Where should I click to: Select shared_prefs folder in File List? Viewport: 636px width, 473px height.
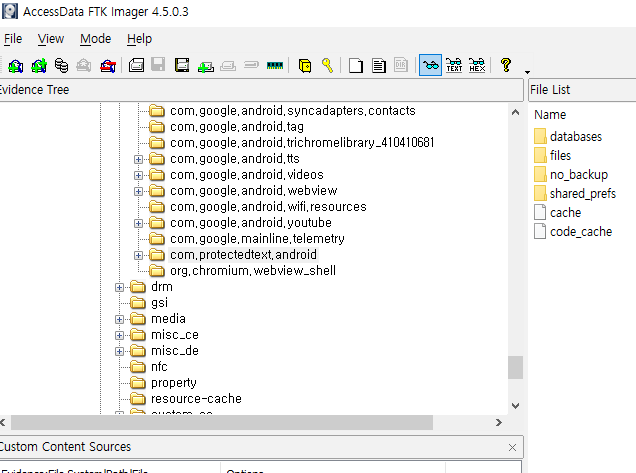click(x=583, y=194)
